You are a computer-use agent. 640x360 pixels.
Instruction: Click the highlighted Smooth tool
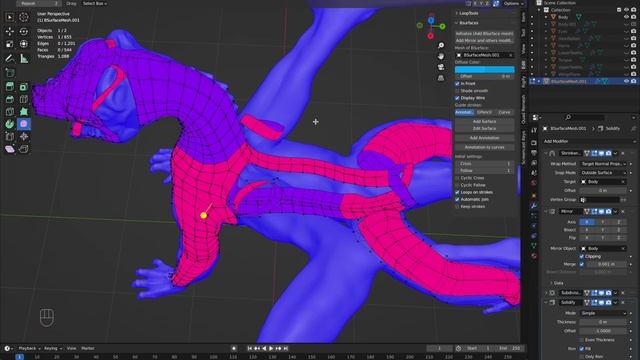pos(24,124)
